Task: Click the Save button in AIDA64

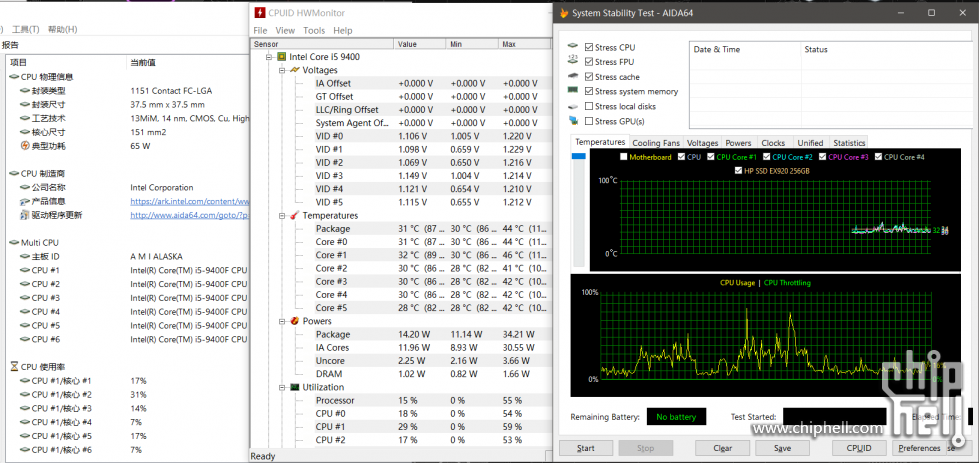Action: (x=782, y=448)
